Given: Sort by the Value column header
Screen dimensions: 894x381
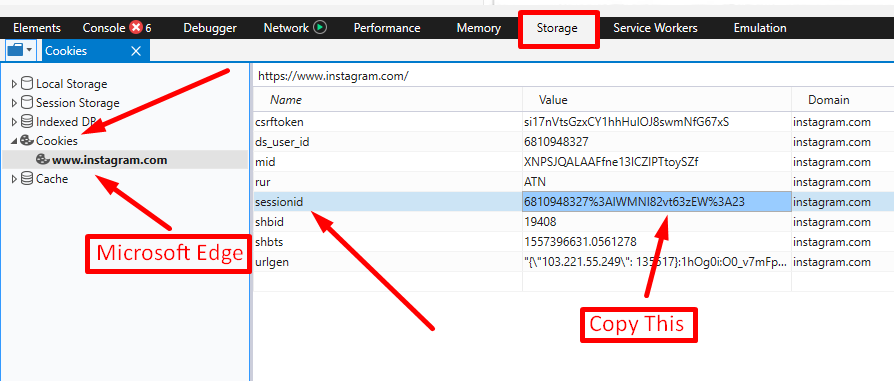Looking at the screenshot, I should pyautogui.click(x=553, y=100).
